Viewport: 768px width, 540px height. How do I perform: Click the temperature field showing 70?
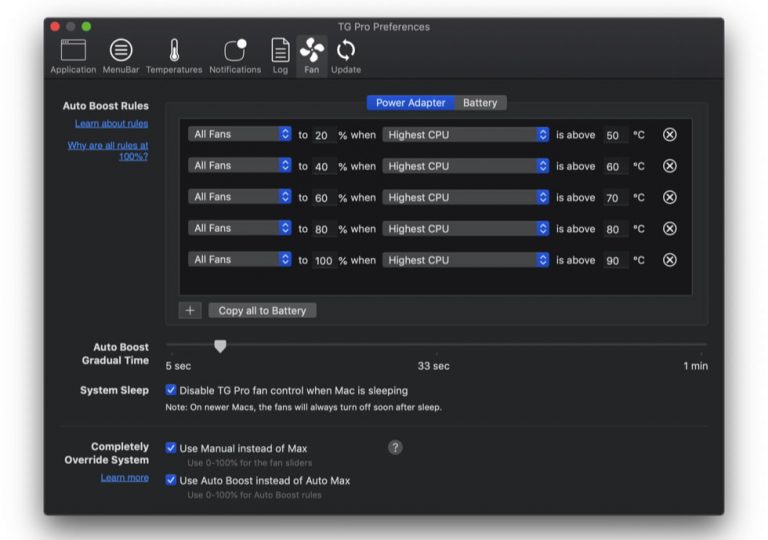click(x=615, y=198)
